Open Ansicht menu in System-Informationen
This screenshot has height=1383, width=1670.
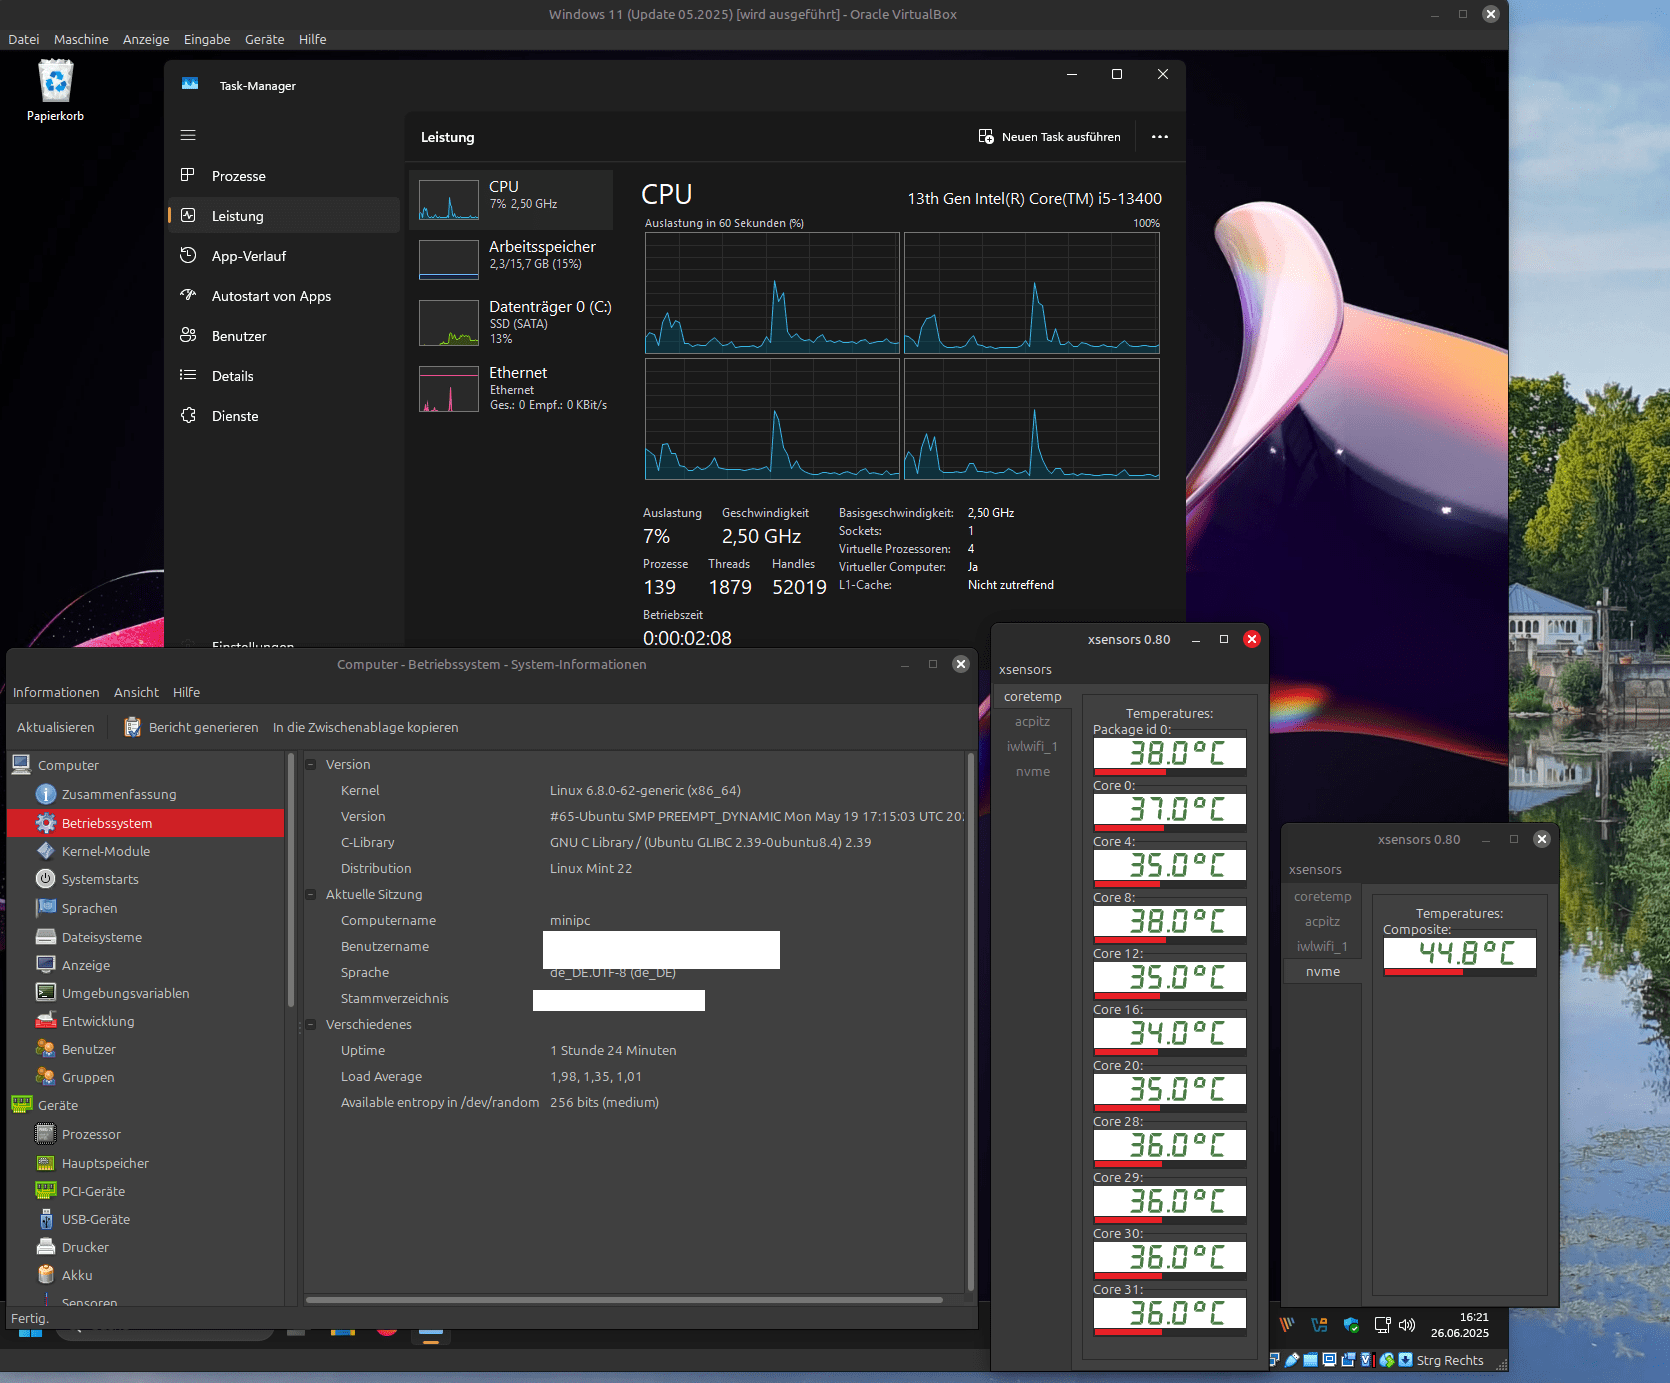136,692
